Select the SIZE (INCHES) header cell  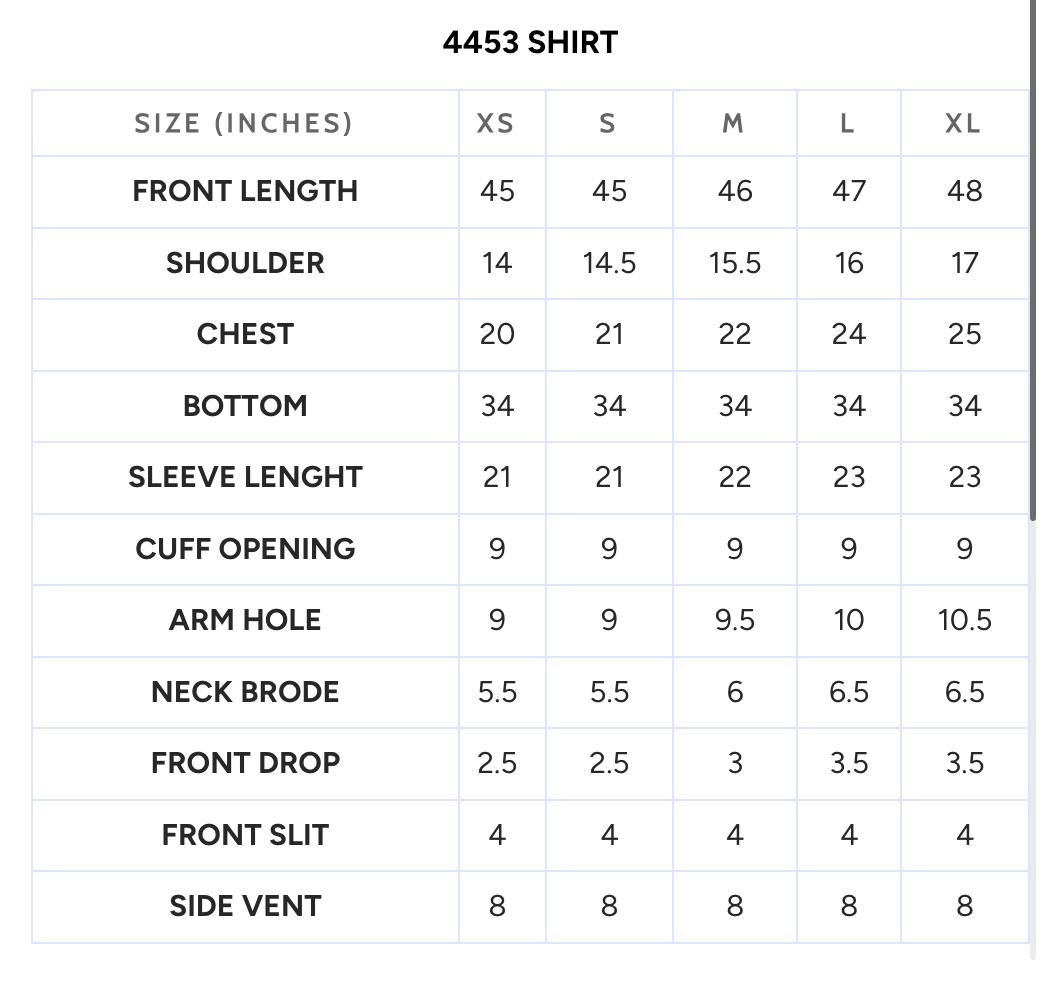coord(244,123)
